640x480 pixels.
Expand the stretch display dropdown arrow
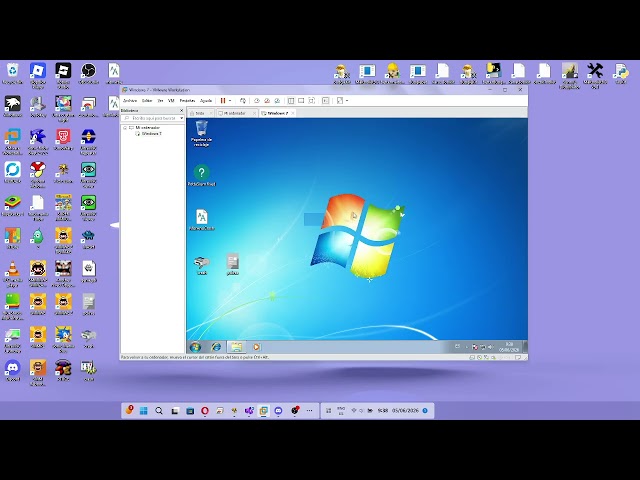point(347,100)
